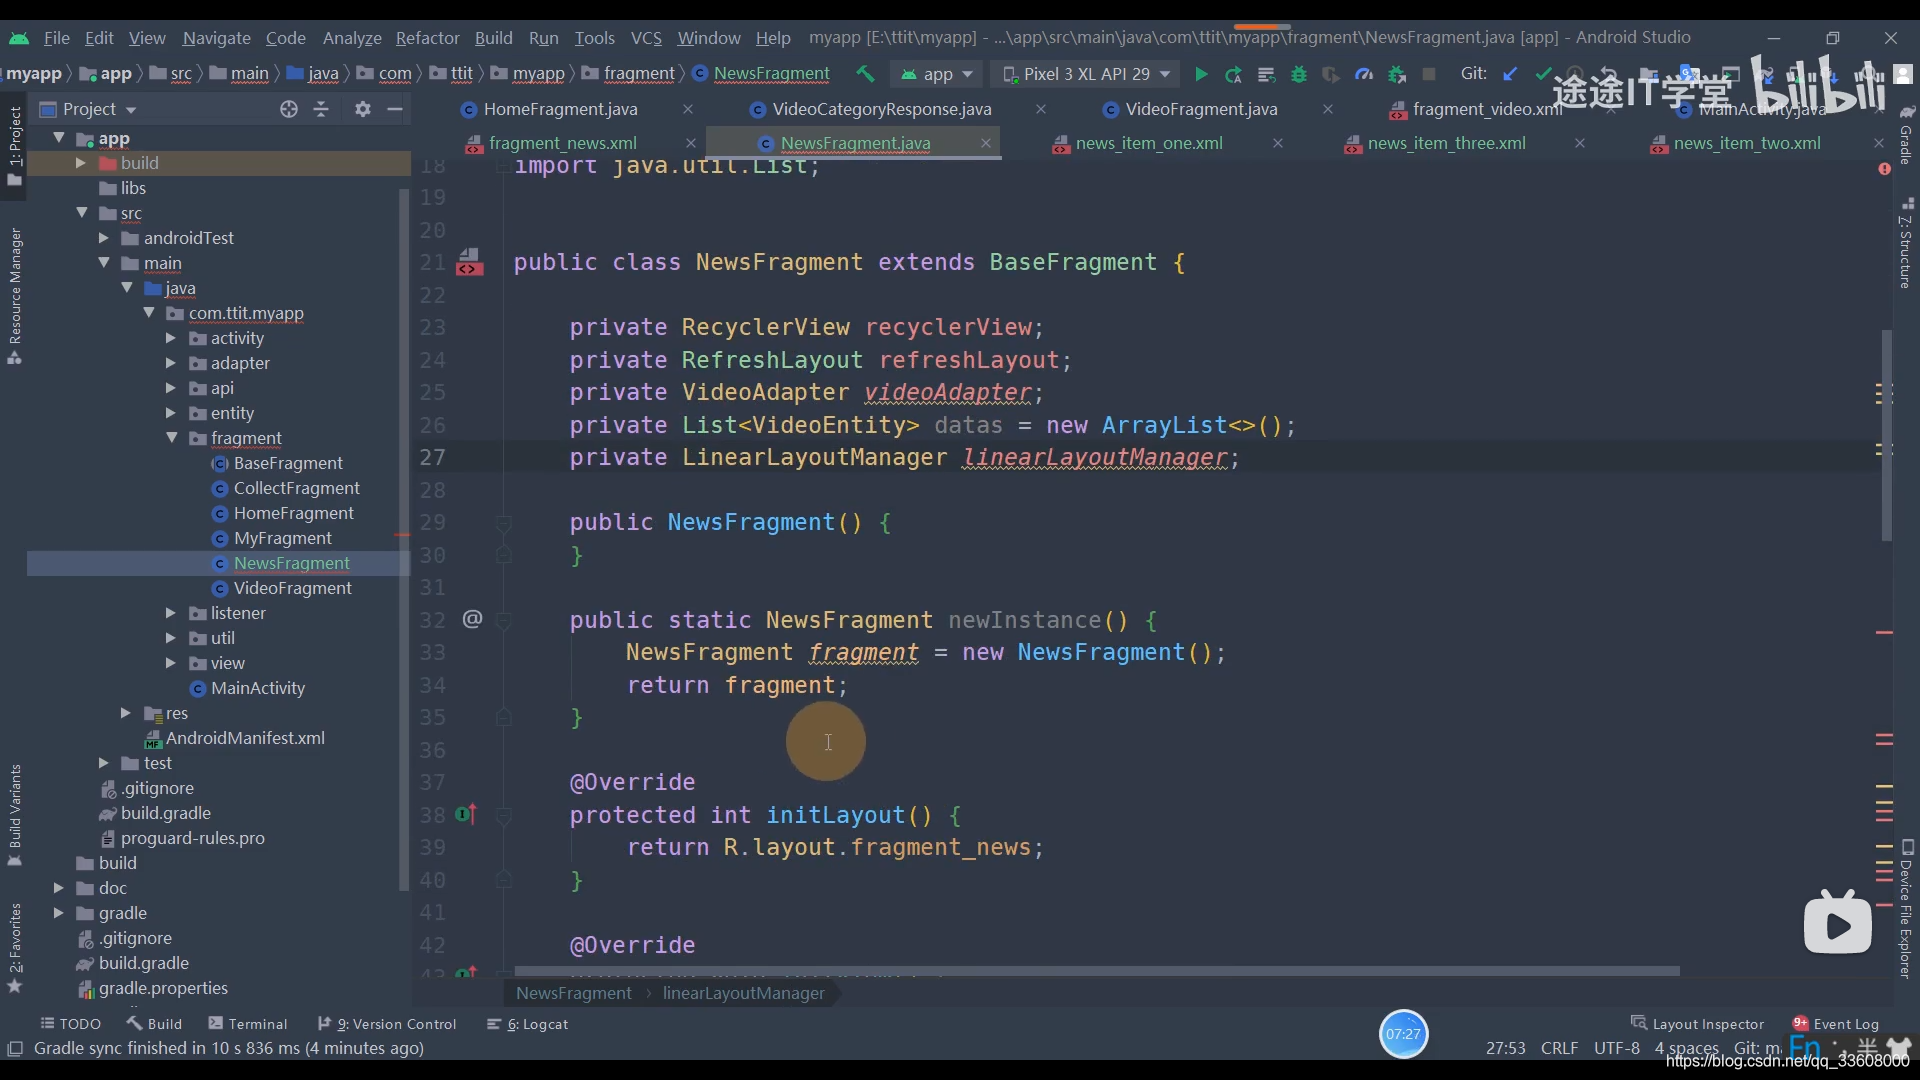Open Device File Explorer side panel

point(1906,909)
